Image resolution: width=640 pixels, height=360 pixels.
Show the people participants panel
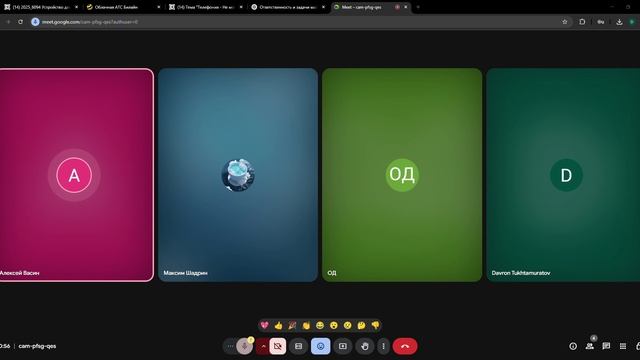click(589, 346)
